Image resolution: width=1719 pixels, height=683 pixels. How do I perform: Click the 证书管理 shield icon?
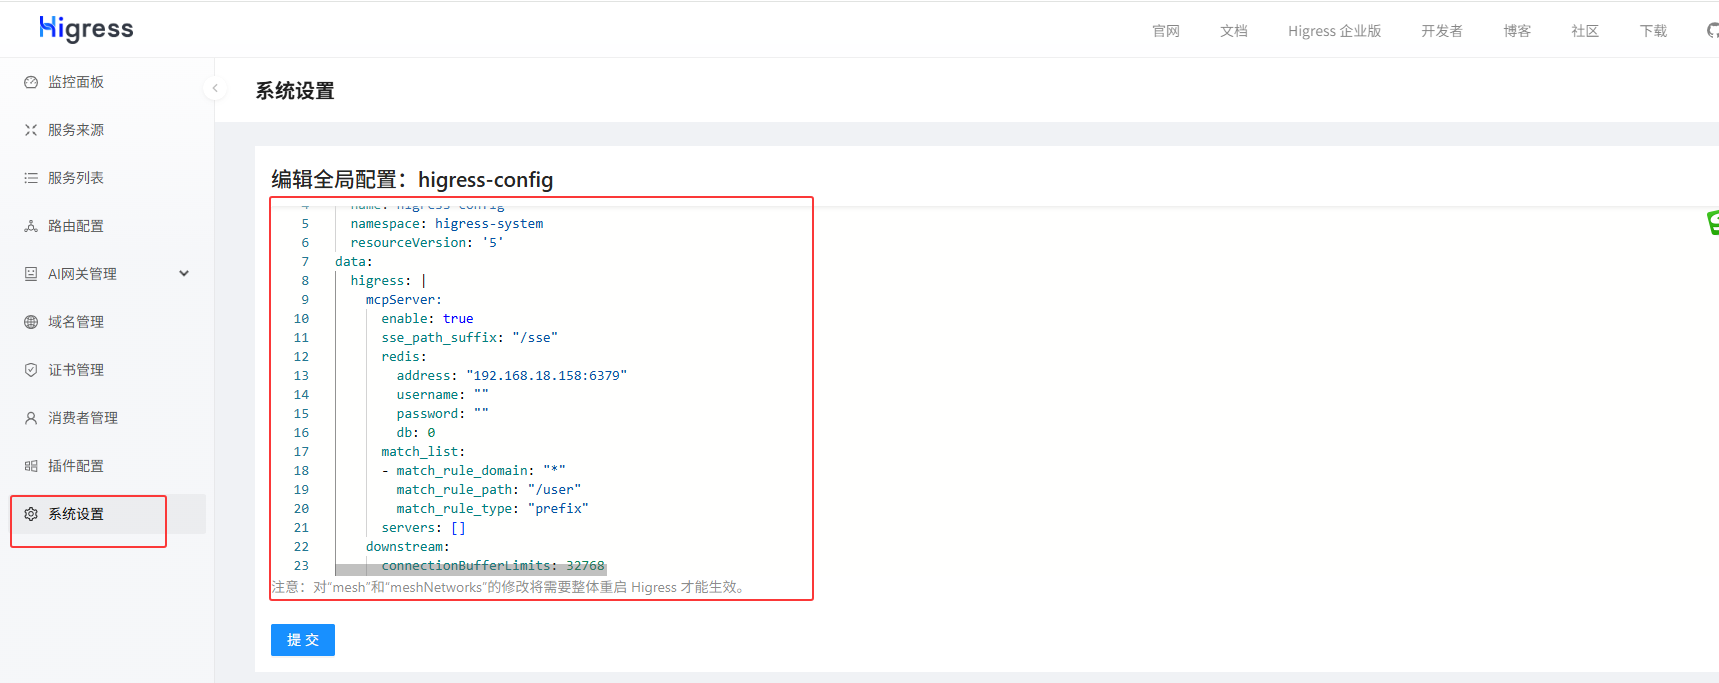pyautogui.click(x=31, y=370)
